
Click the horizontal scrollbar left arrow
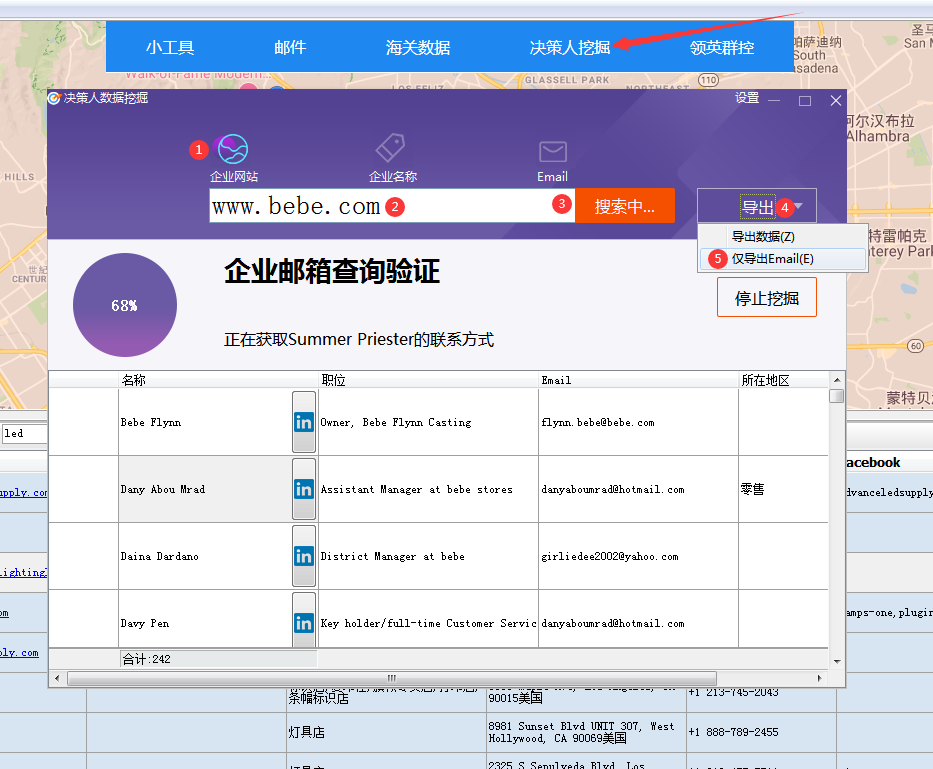pos(57,678)
